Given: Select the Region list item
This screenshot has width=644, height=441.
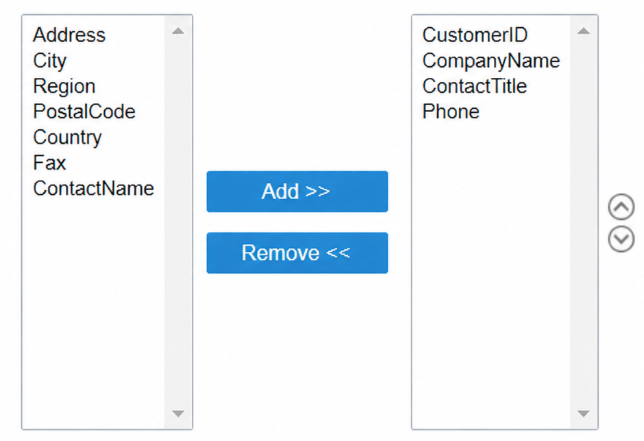Looking at the screenshot, I should click(64, 87).
